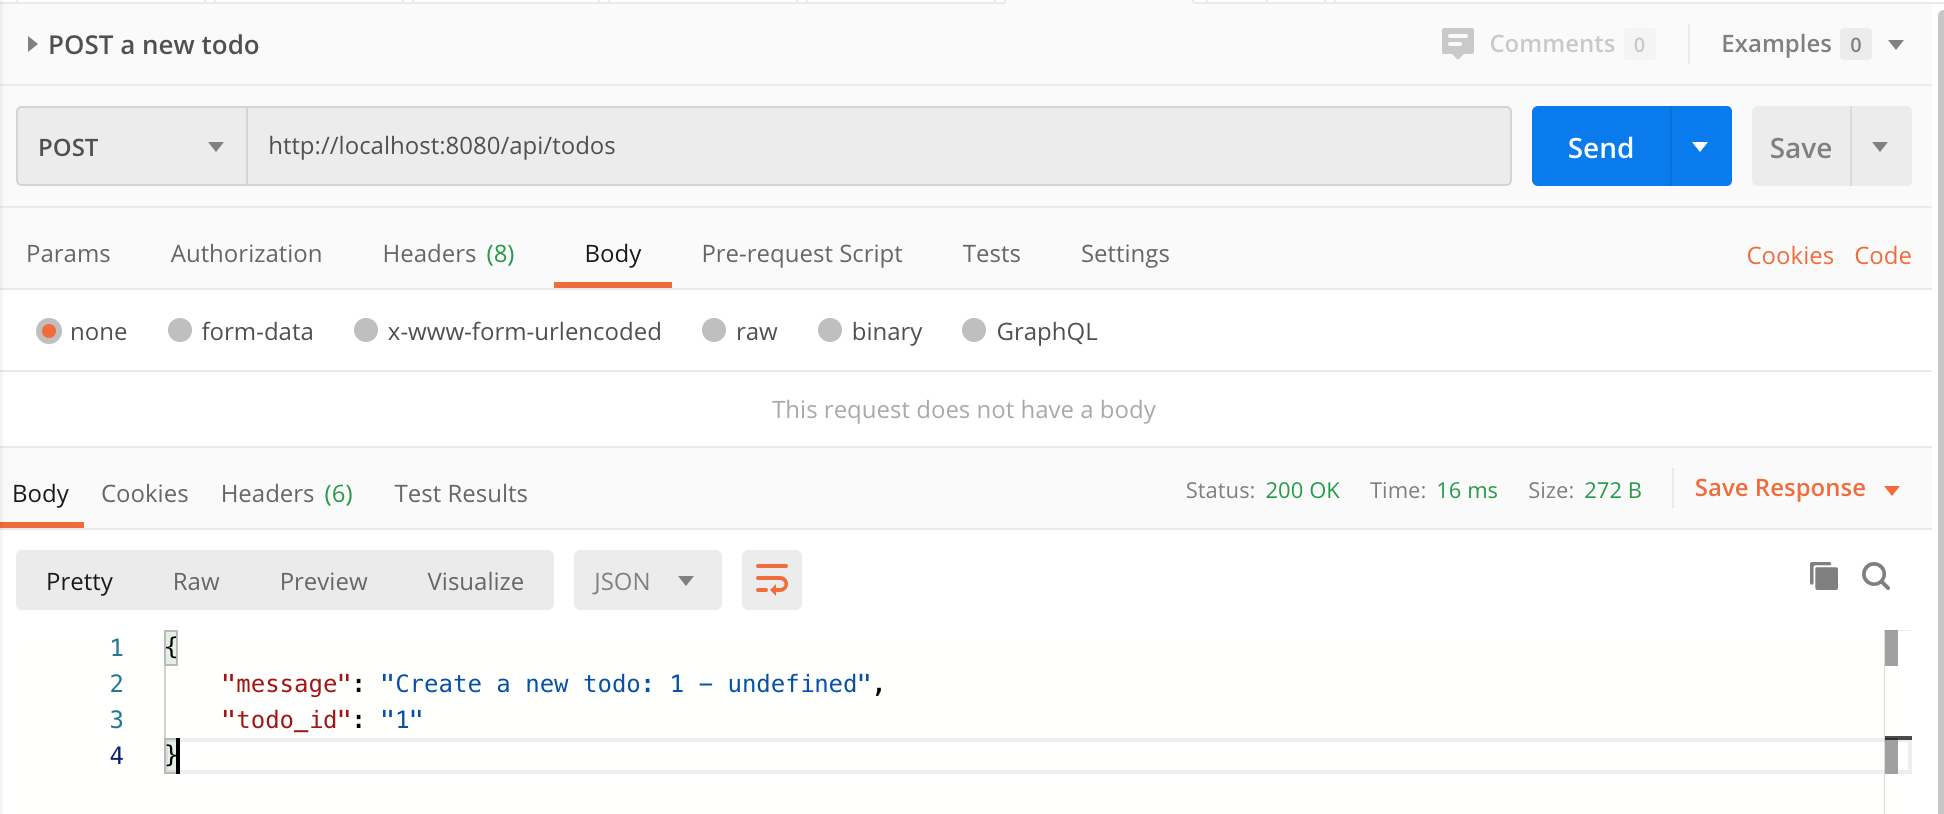This screenshot has width=1944, height=814.
Task: Open the request Settings tab
Action: 1125,254
